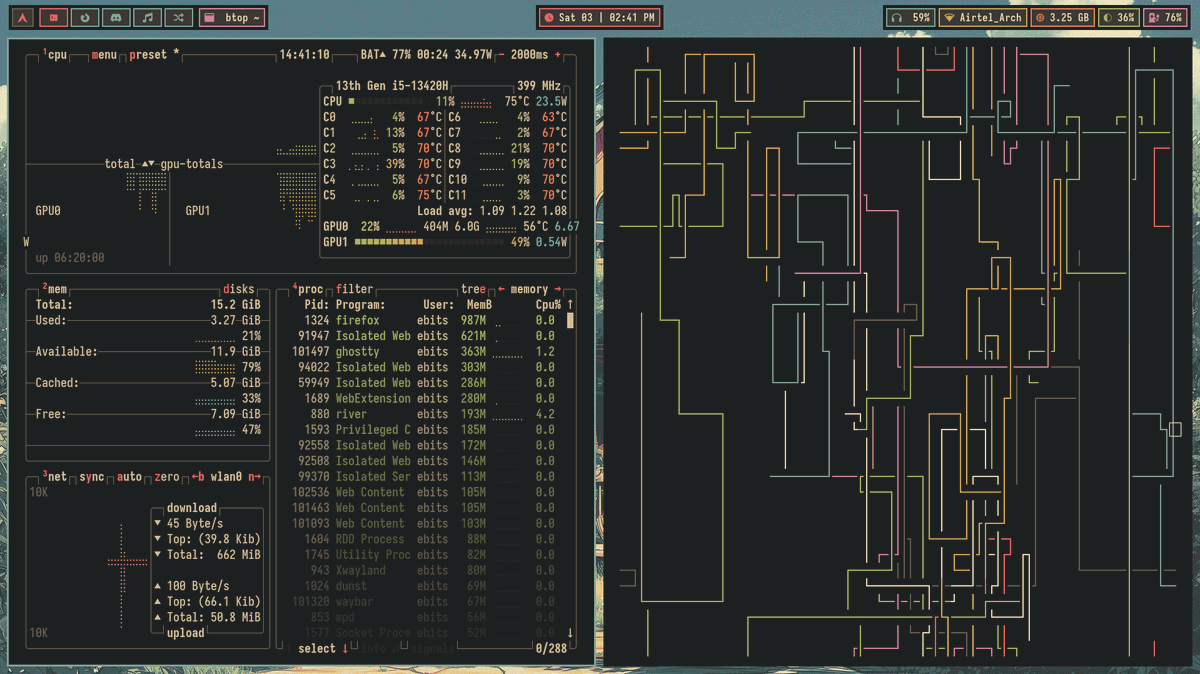1200x674 pixels.
Task: Select previous network interface with ←b
Action: [198, 477]
